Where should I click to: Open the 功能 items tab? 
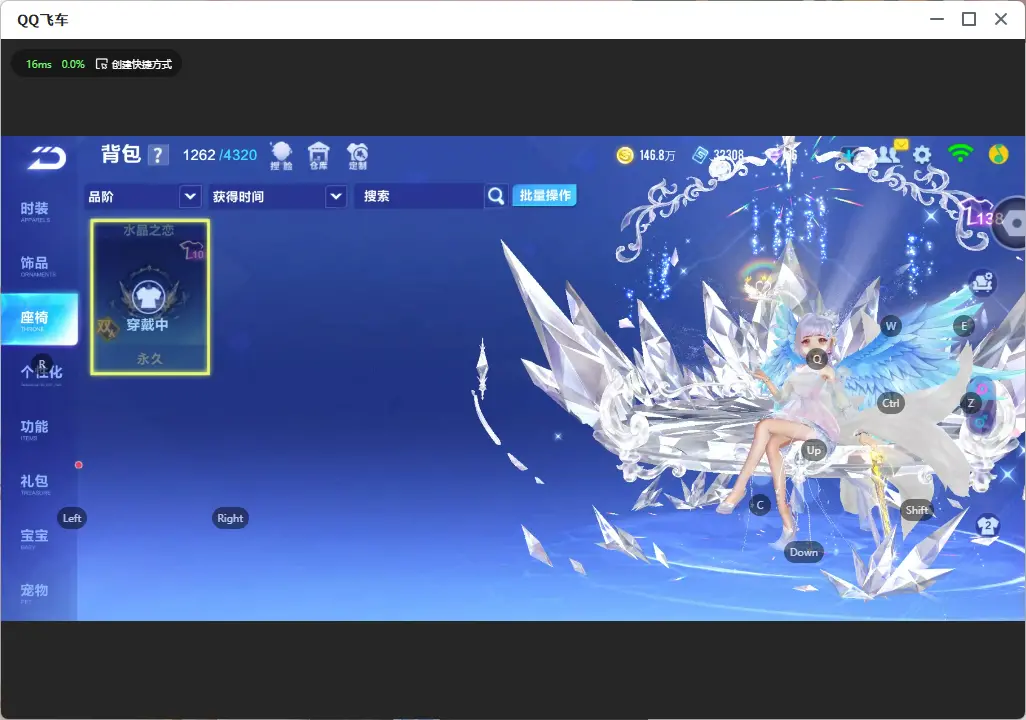point(35,429)
